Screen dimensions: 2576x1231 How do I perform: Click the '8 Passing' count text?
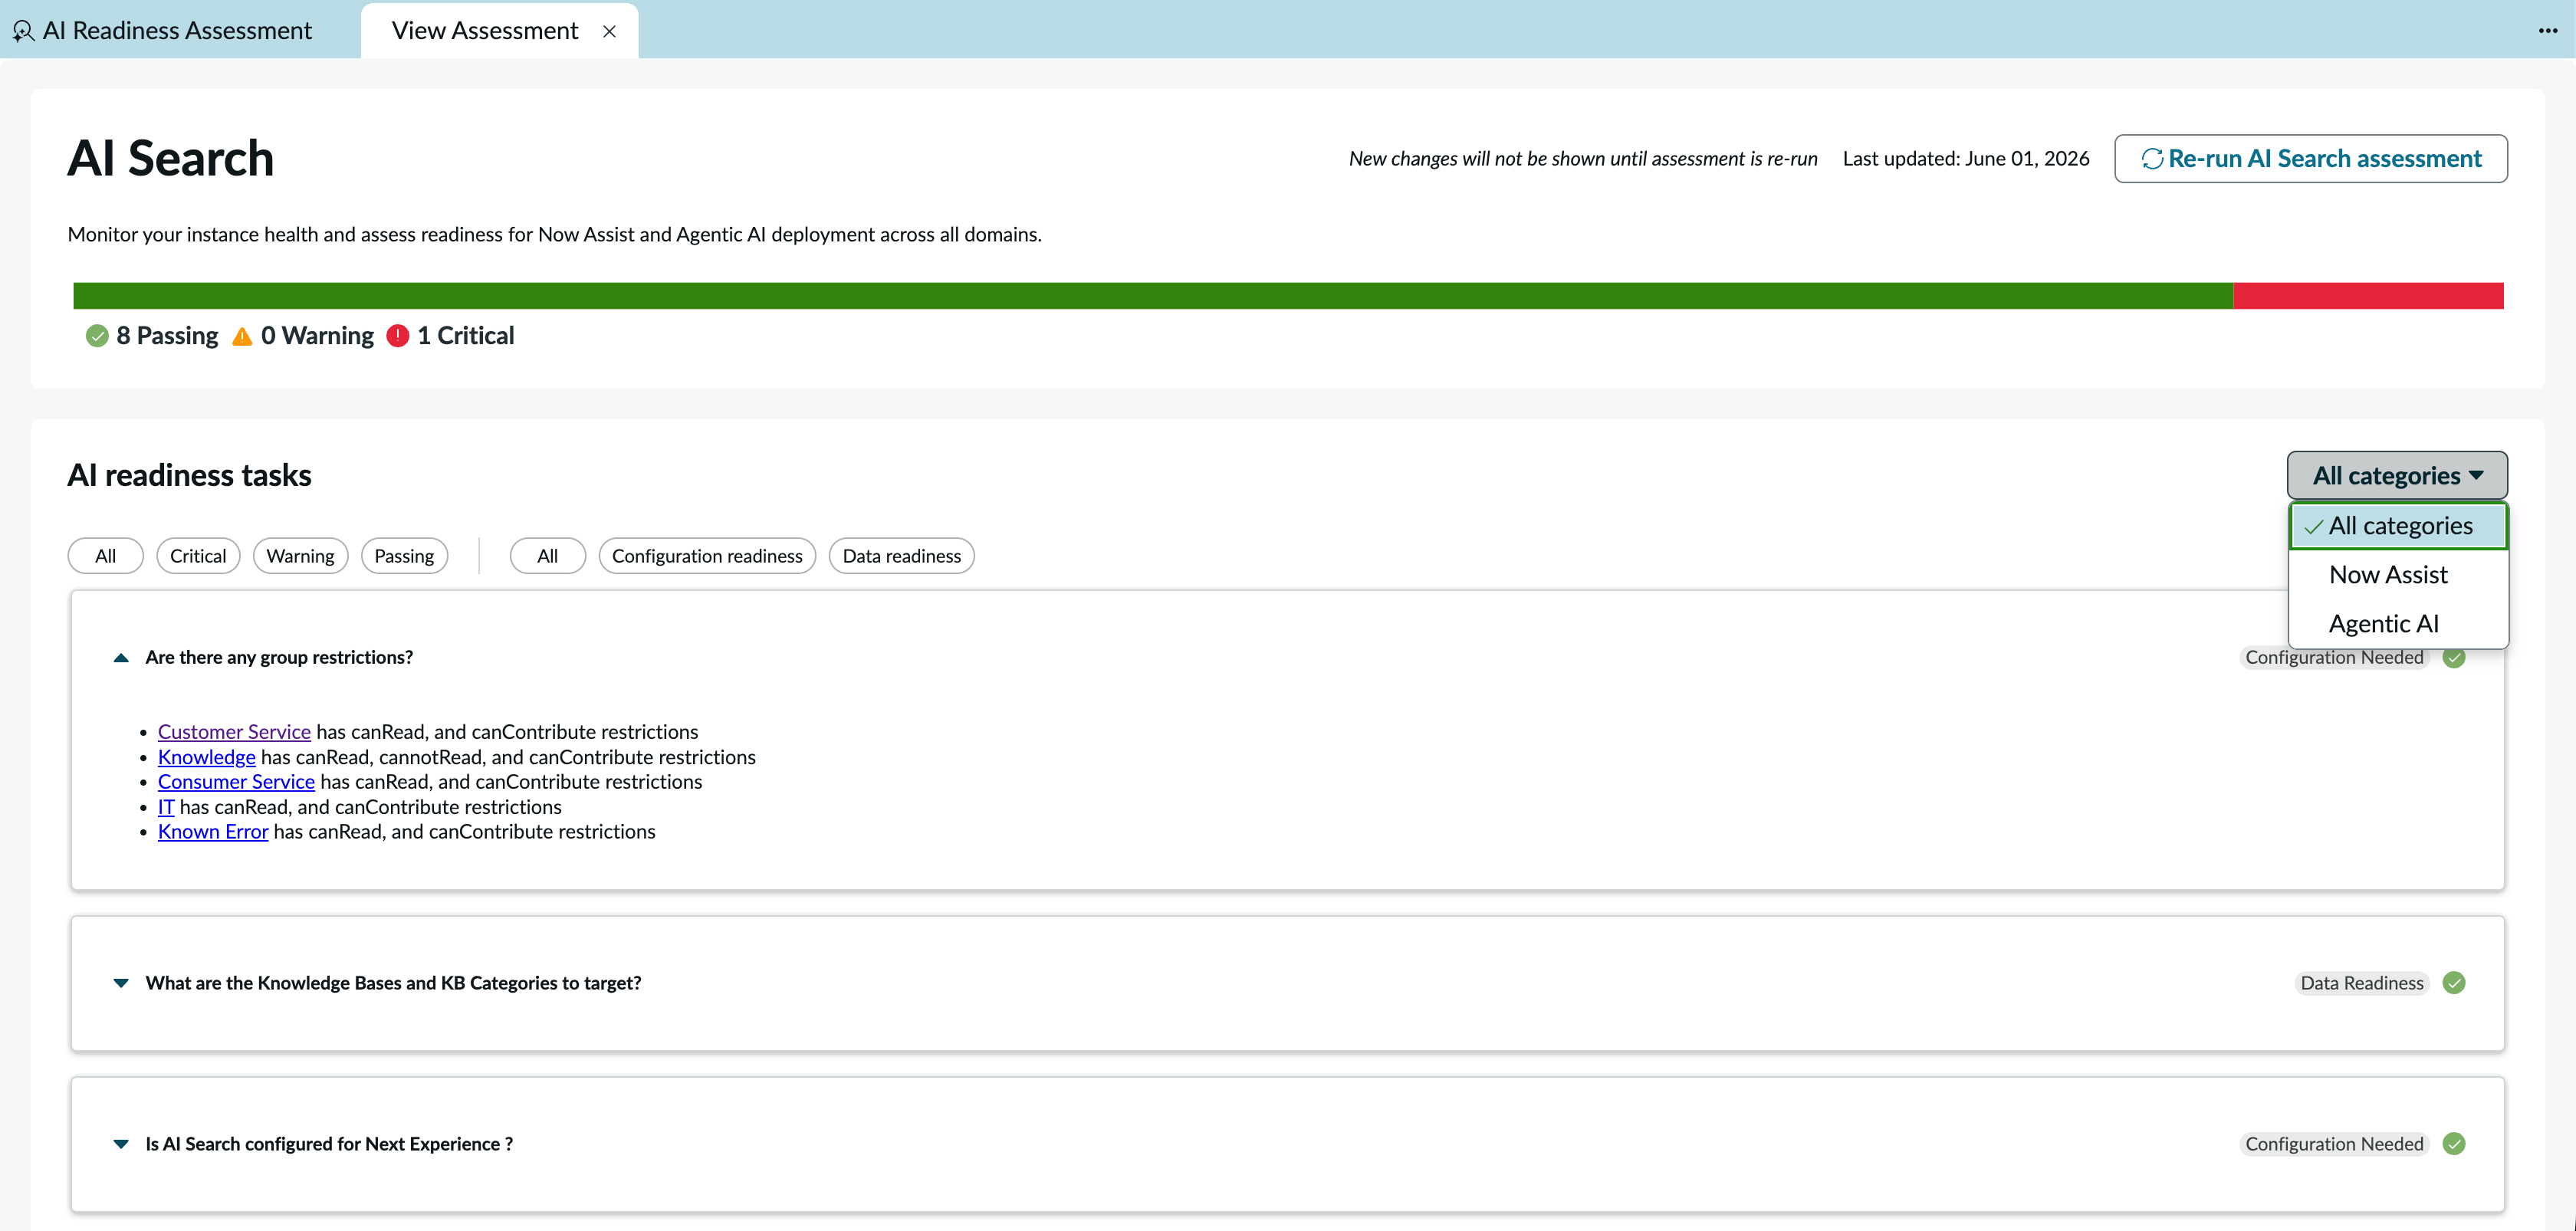pos(167,336)
